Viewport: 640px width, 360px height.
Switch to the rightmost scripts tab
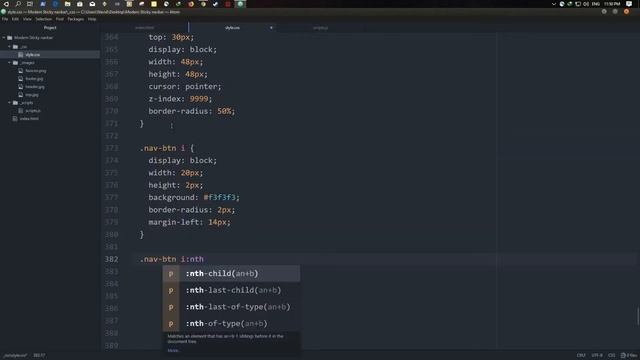(320, 28)
